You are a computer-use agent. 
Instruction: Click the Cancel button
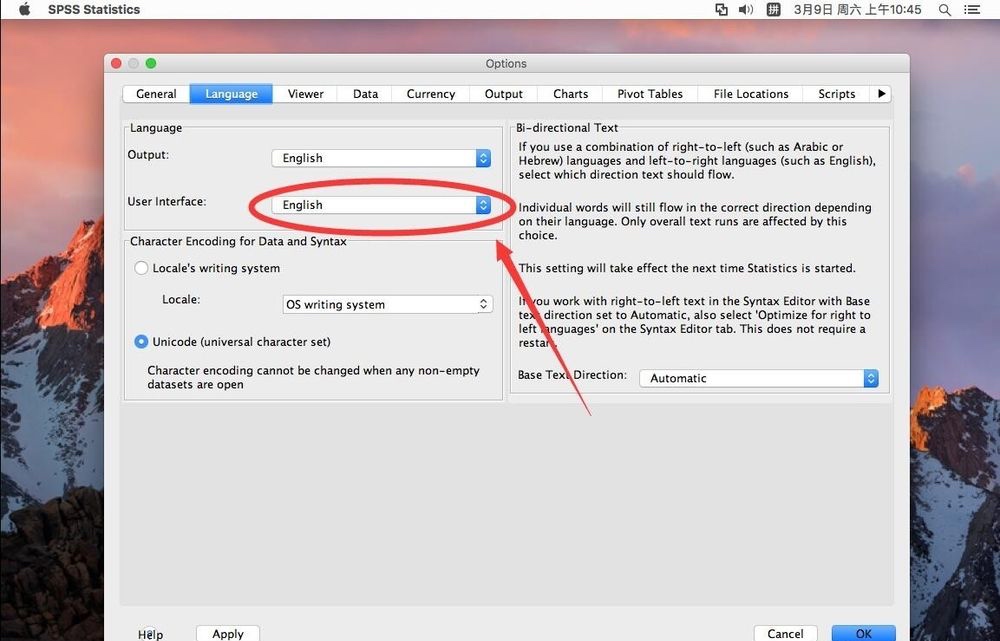785,633
